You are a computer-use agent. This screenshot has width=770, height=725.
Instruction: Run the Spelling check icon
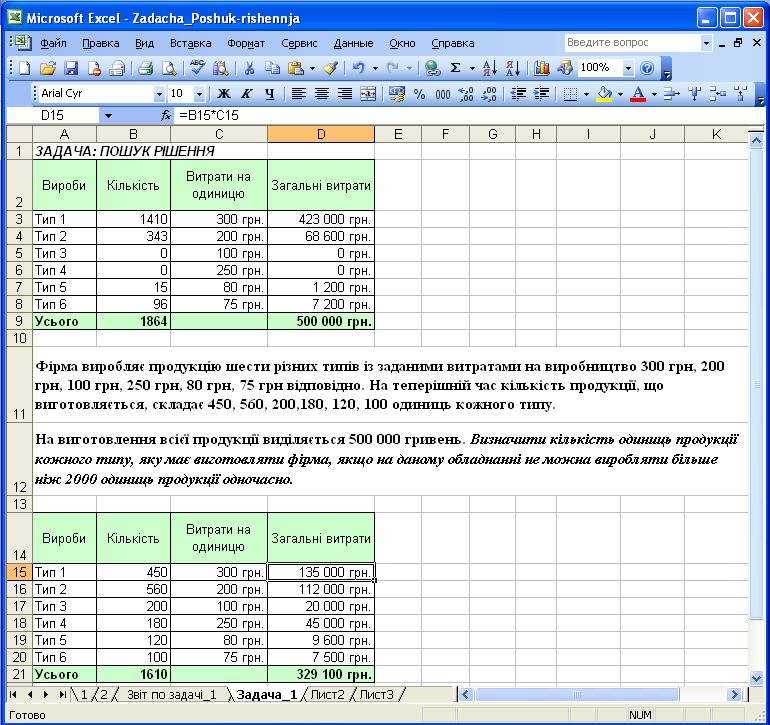[x=197, y=68]
